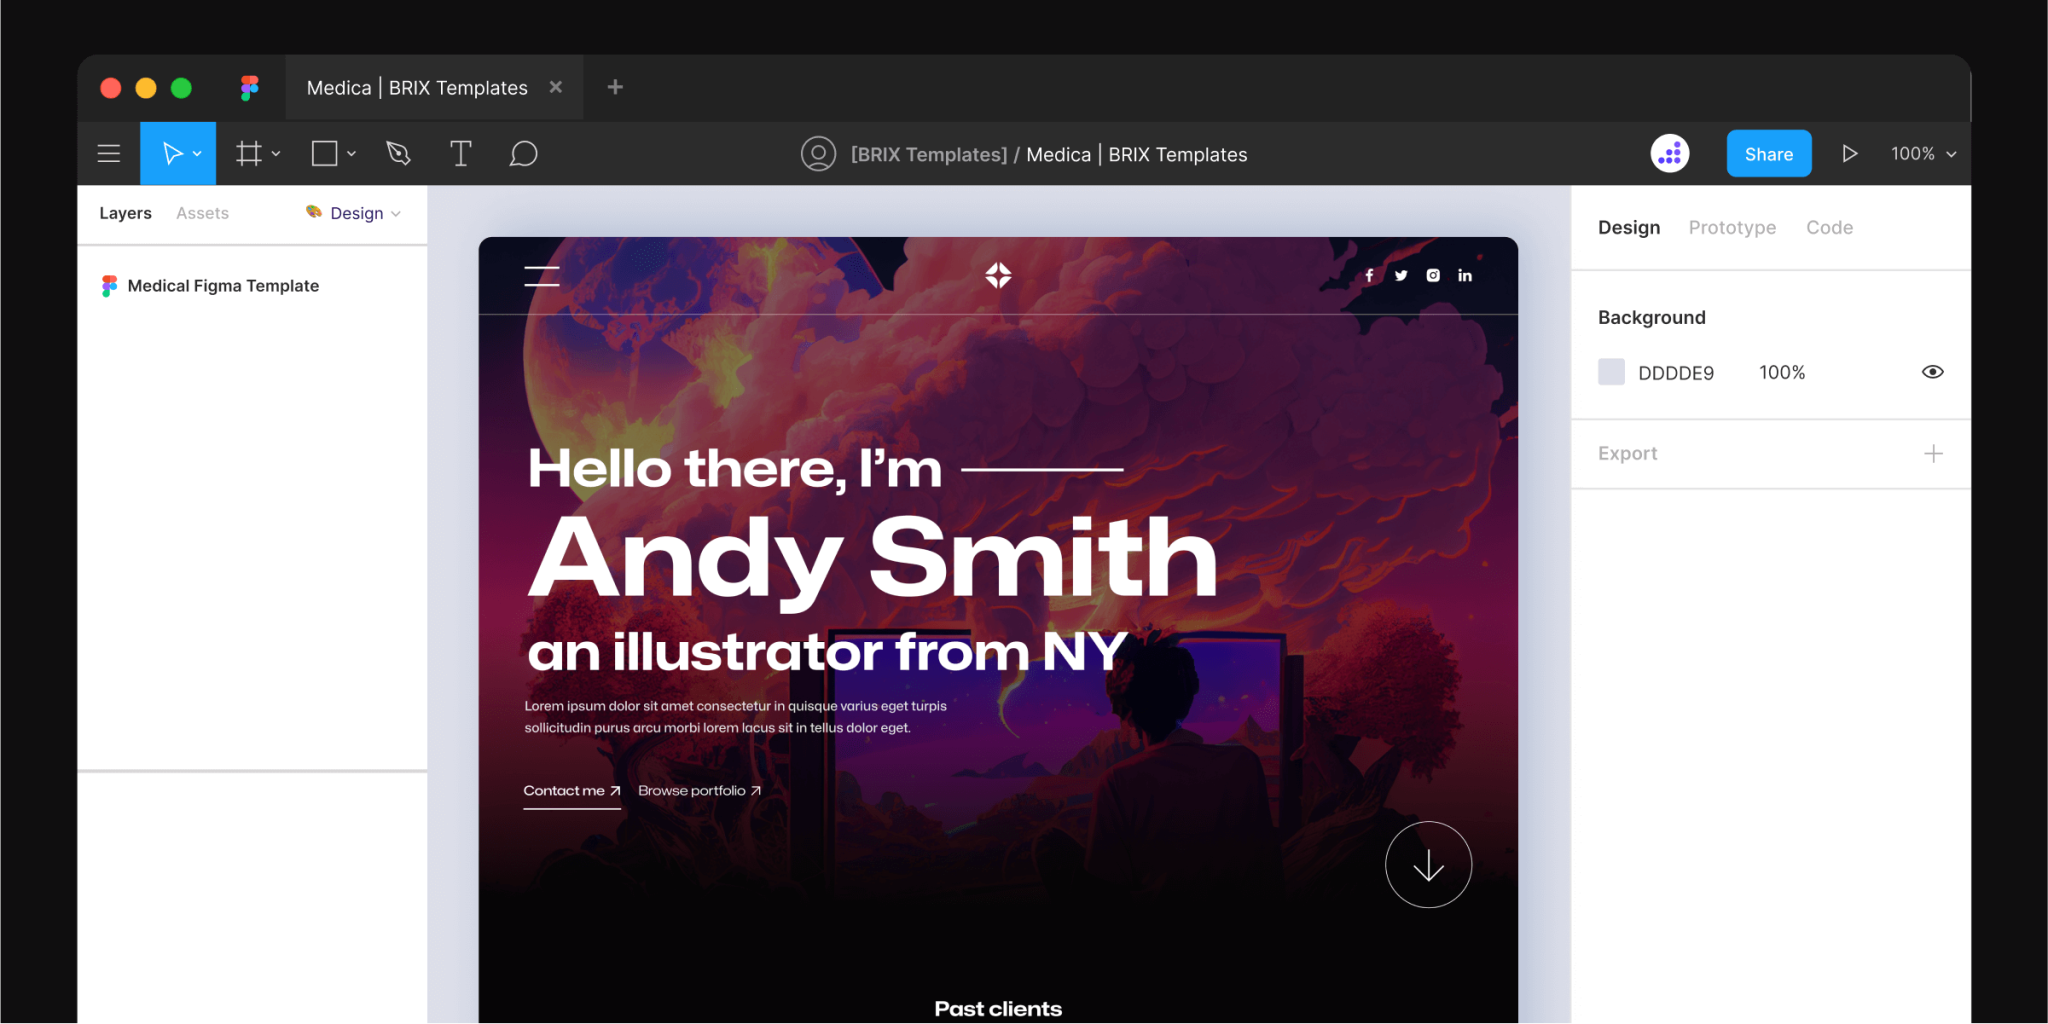This screenshot has height=1024, width=2048.
Task: Click the Share button
Action: tap(1768, 153)
